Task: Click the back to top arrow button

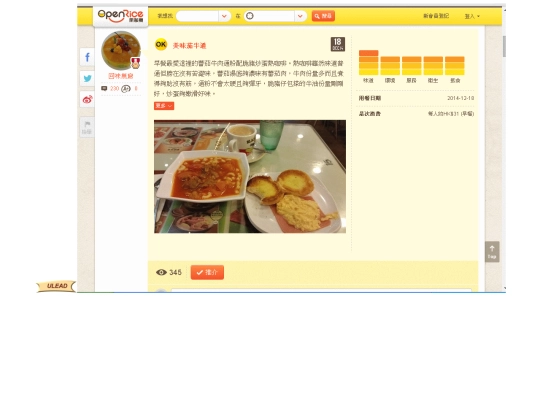Action: pos(492,252)
